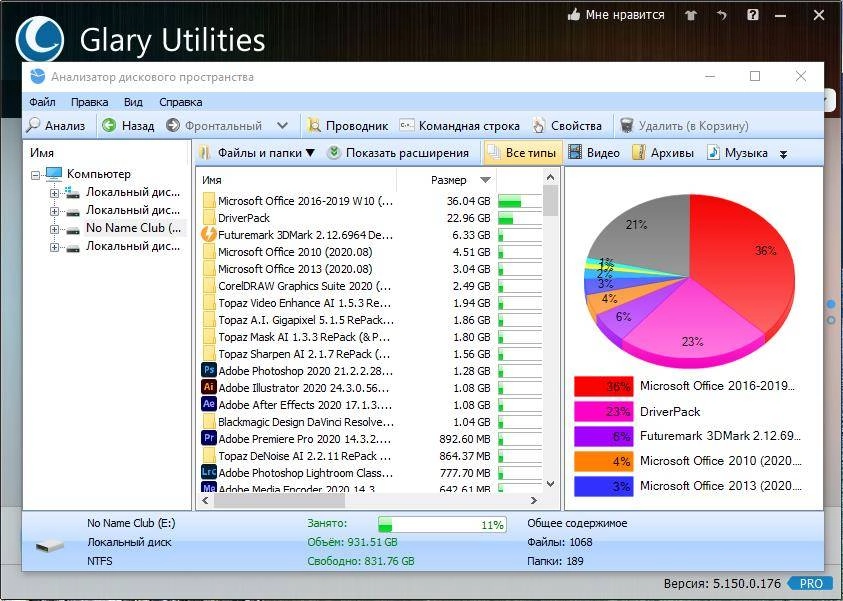Click Мне нравится in Glary Utilities window
843x601 pixels.
616,15
